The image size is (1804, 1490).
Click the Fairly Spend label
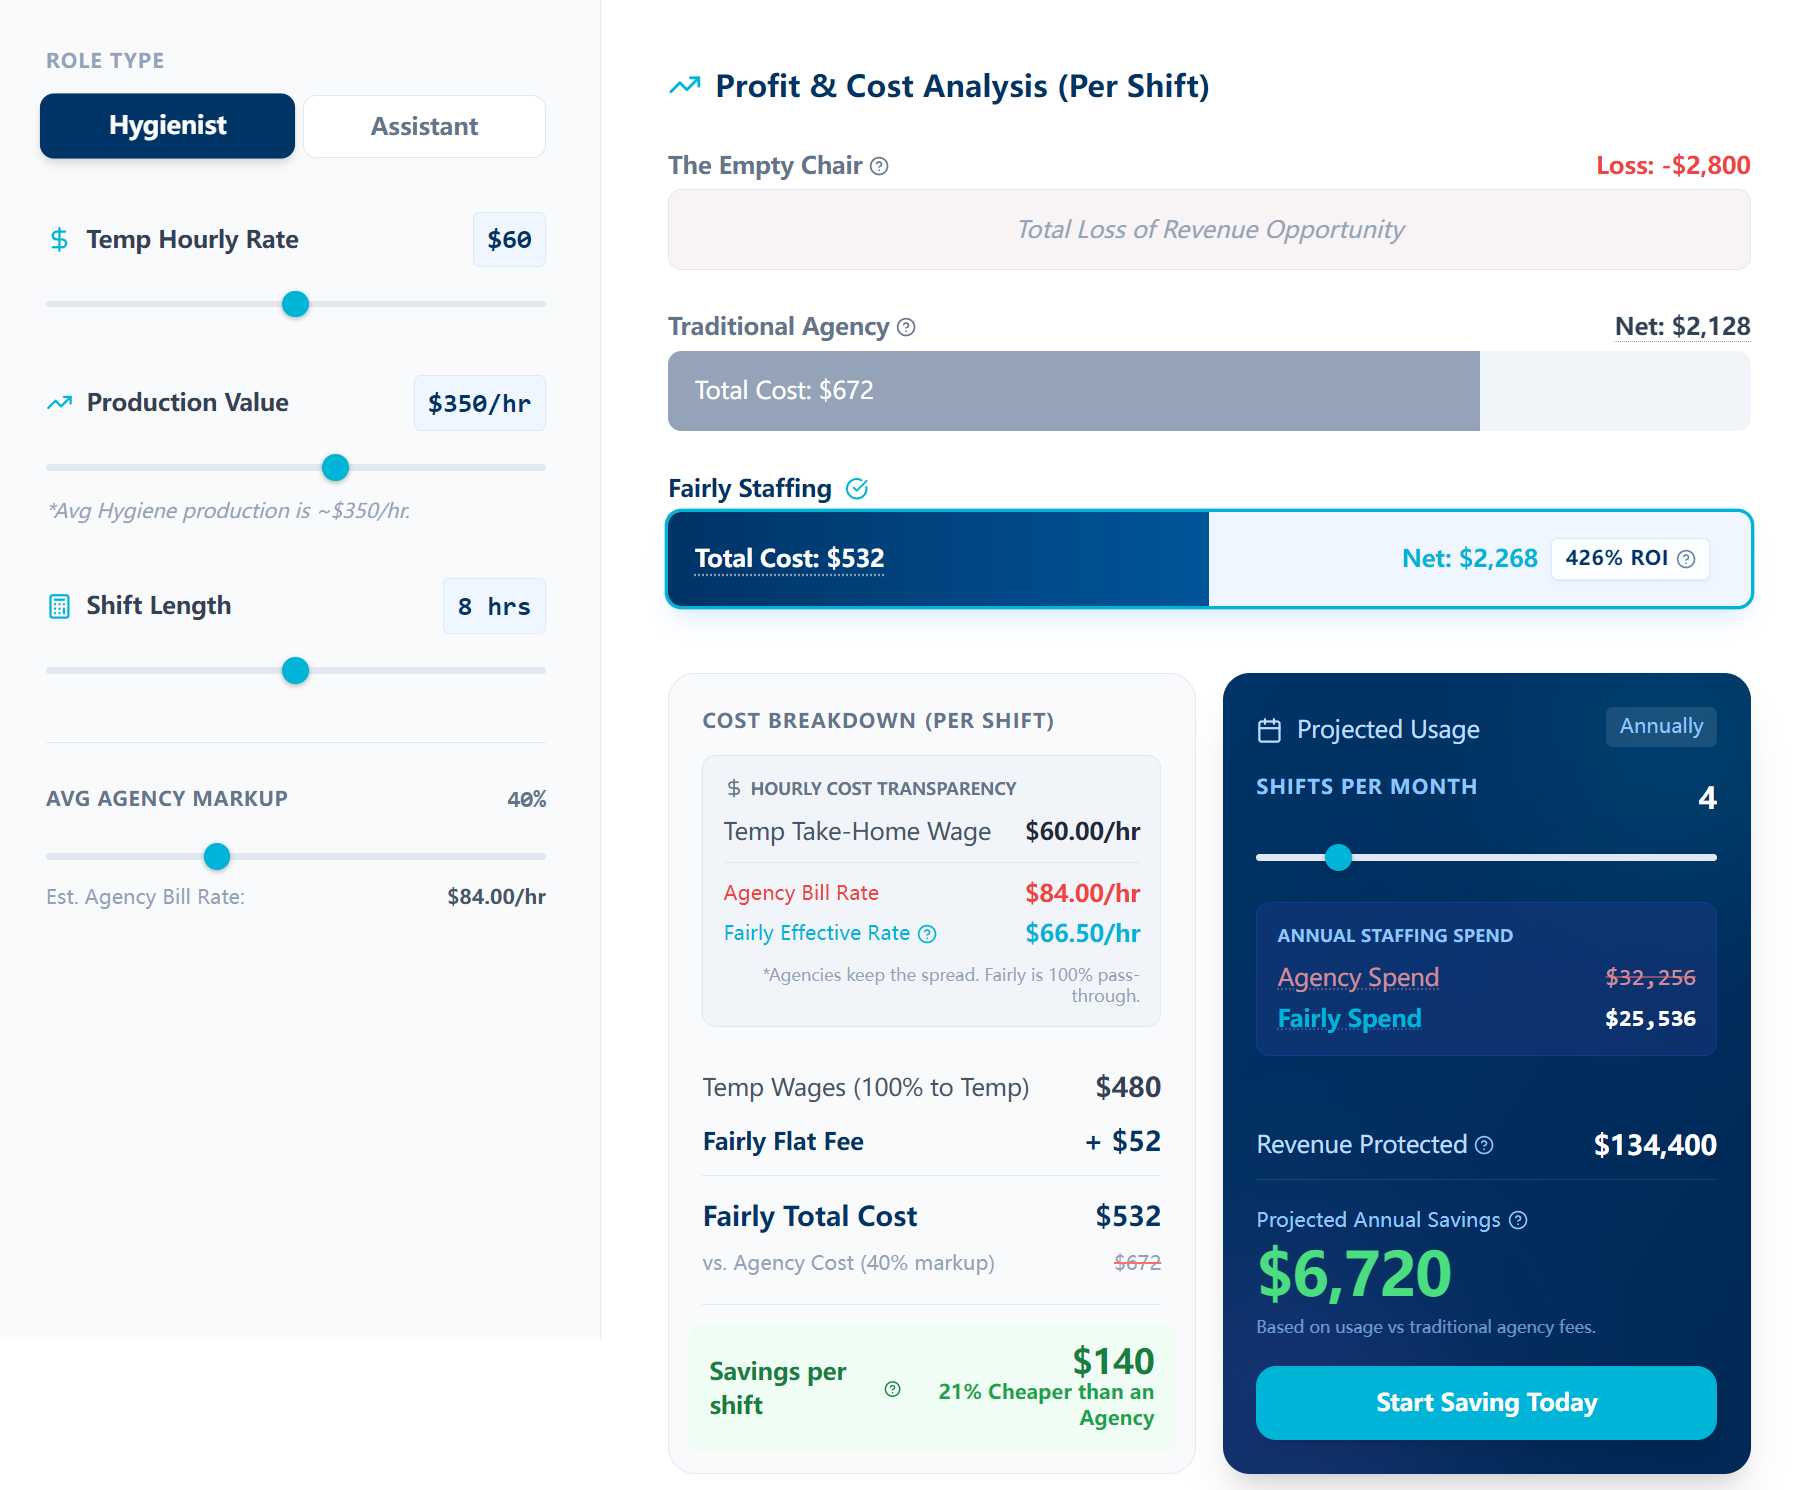point(1349,1018)
